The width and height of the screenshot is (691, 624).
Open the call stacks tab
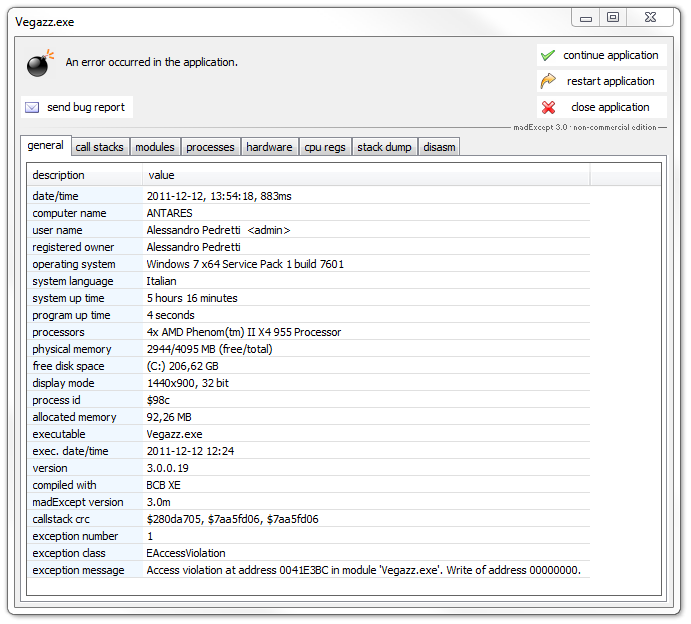[x=99, y=147]
